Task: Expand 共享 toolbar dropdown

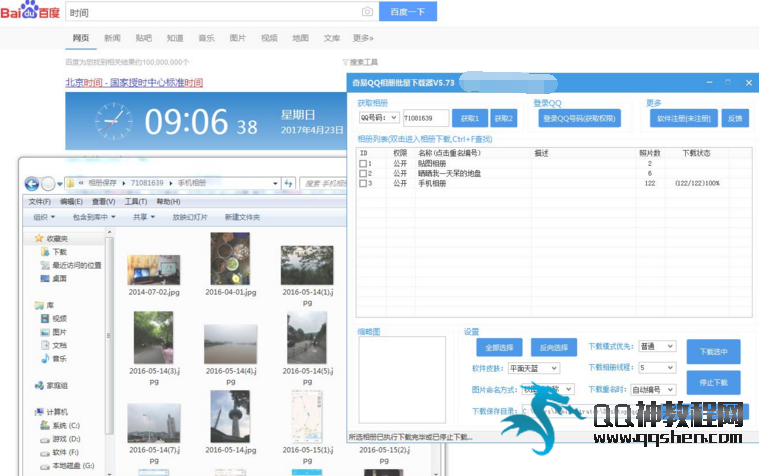Action: coord(144,217)
